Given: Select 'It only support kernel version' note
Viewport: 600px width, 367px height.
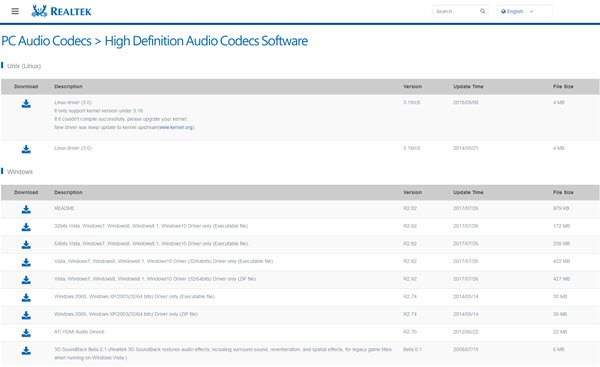Looking at the screenshot, I should (x=98, y=111).
